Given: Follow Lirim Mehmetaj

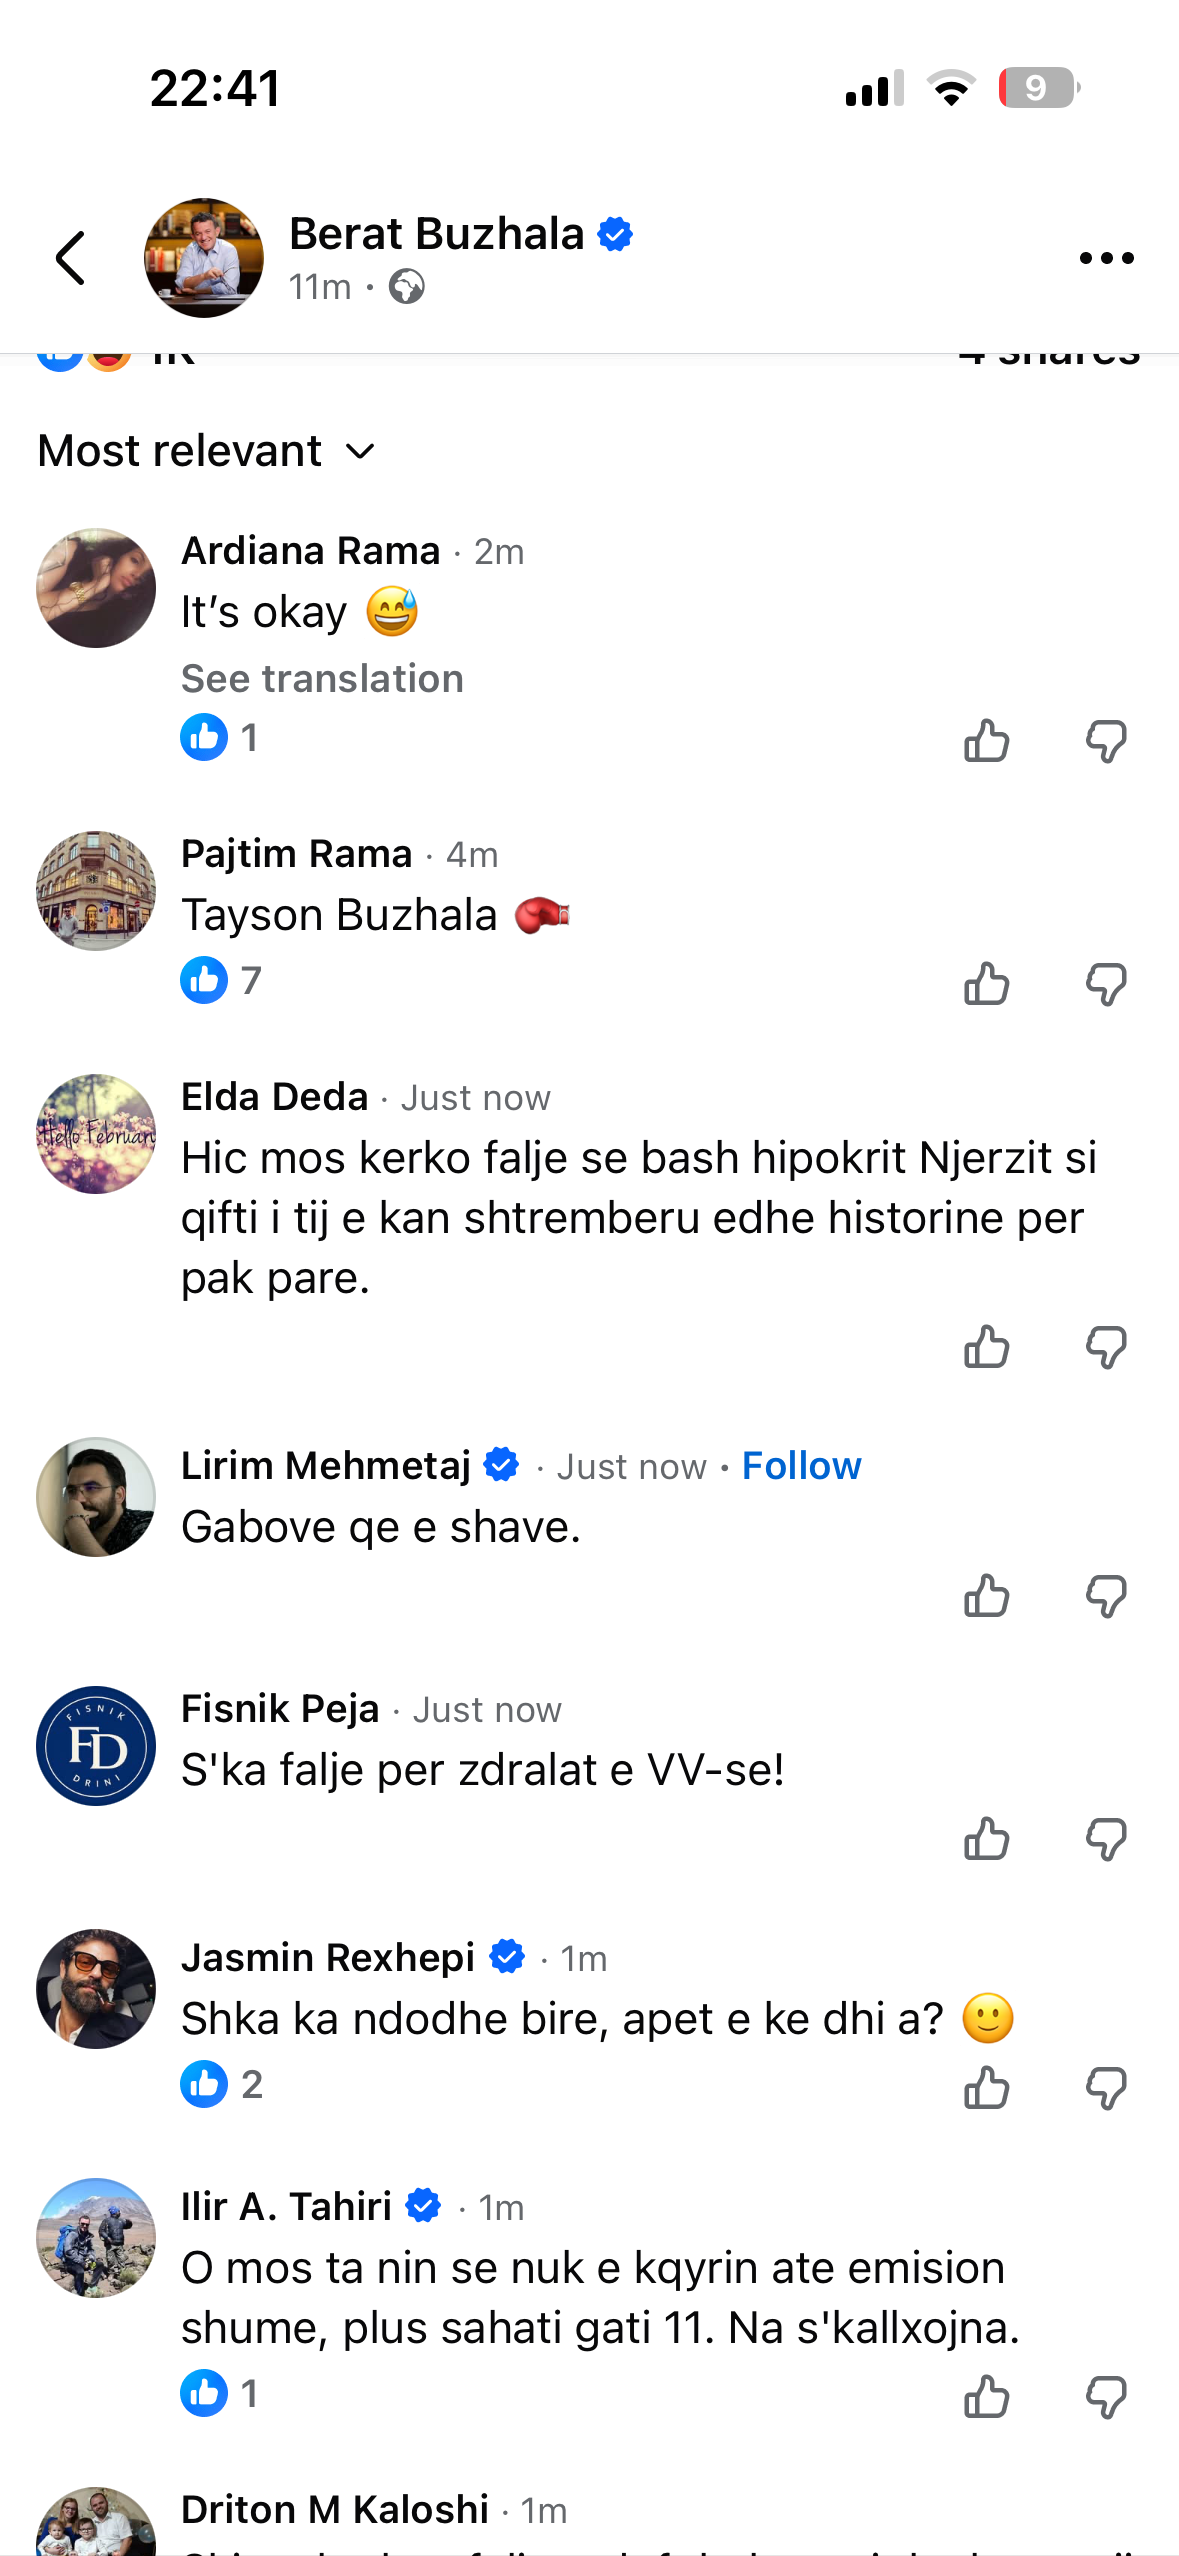Looking at the screenshot, I should pyautogui.click(x=801, y=1466).
